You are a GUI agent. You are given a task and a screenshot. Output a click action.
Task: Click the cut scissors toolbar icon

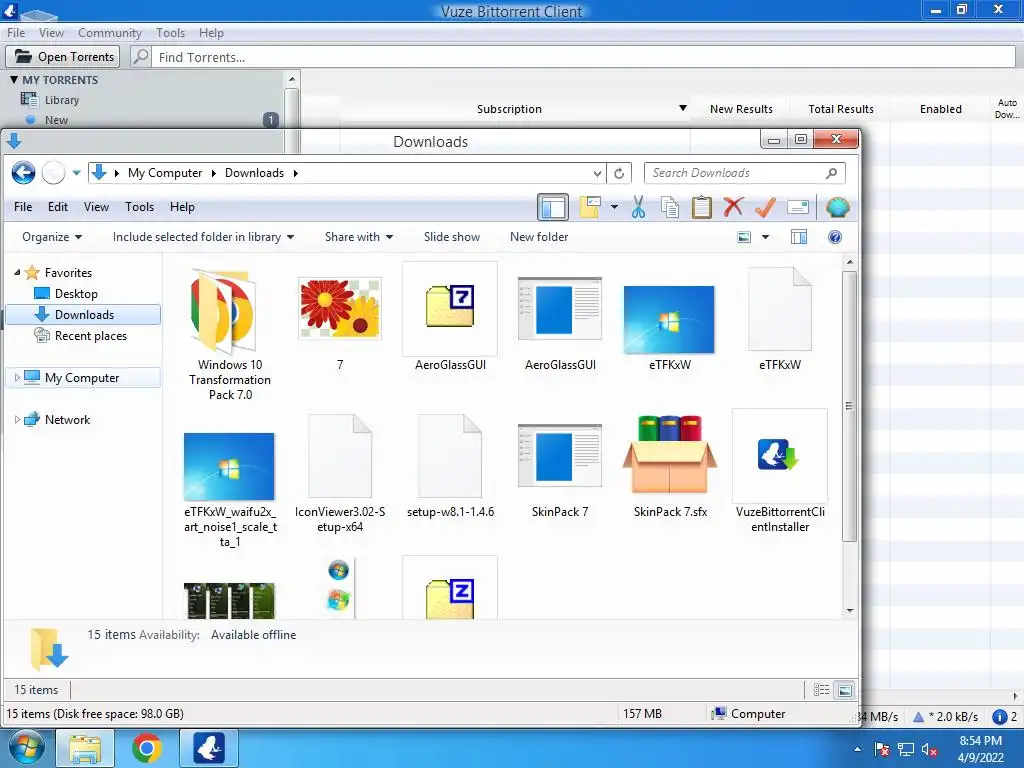(x=638, y=208)
